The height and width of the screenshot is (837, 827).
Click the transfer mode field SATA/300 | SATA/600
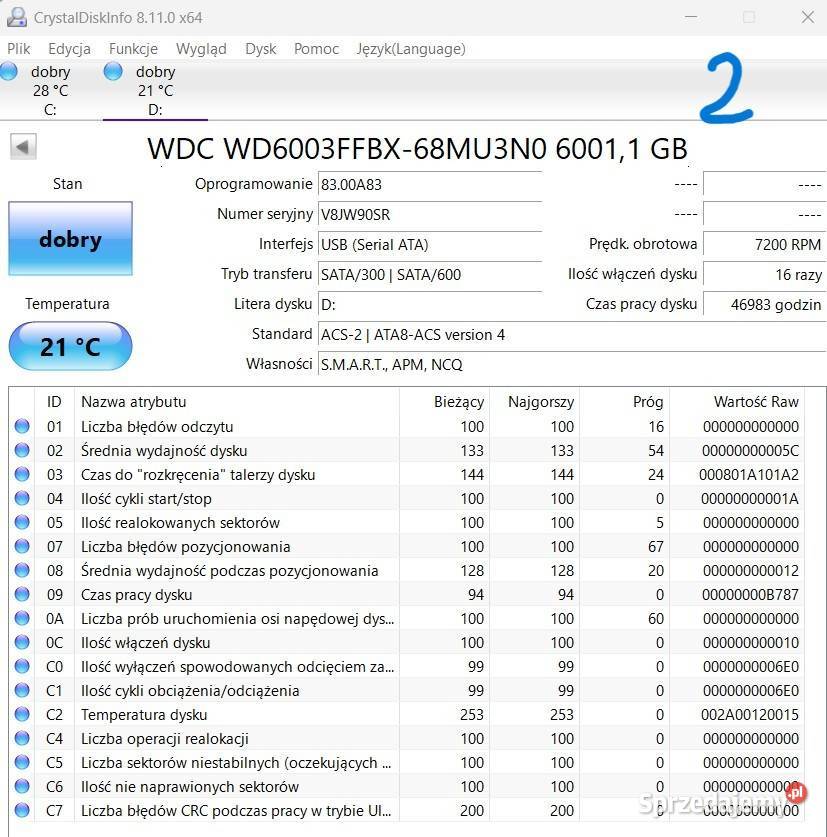point(430,274)
